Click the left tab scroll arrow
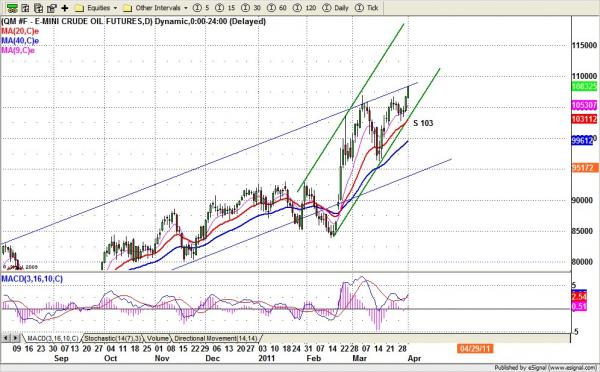Image resolution: width=600 pixels, height=372 pixels. (x=6, y=338)
